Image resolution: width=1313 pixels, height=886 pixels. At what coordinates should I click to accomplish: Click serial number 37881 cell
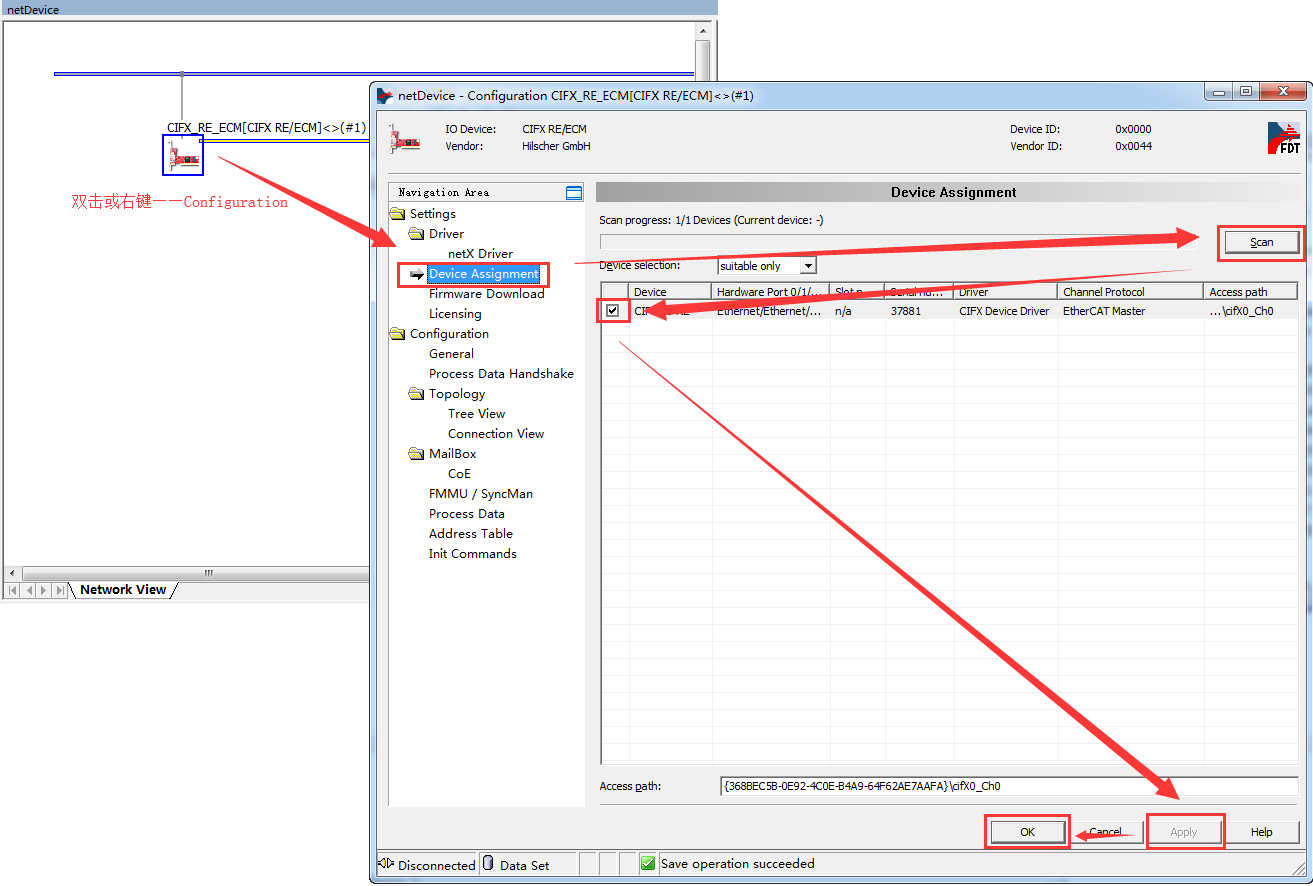(x=920, y=311)
